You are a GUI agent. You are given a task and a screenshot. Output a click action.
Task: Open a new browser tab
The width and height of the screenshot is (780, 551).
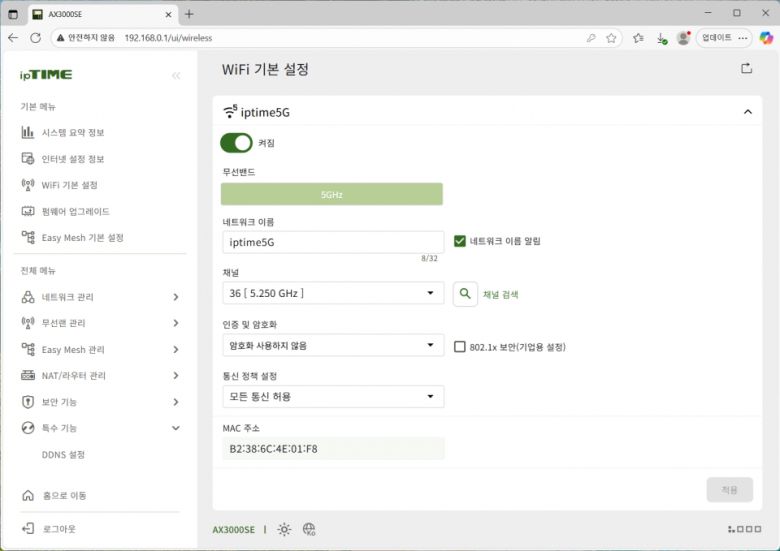(x=189, y=14)
